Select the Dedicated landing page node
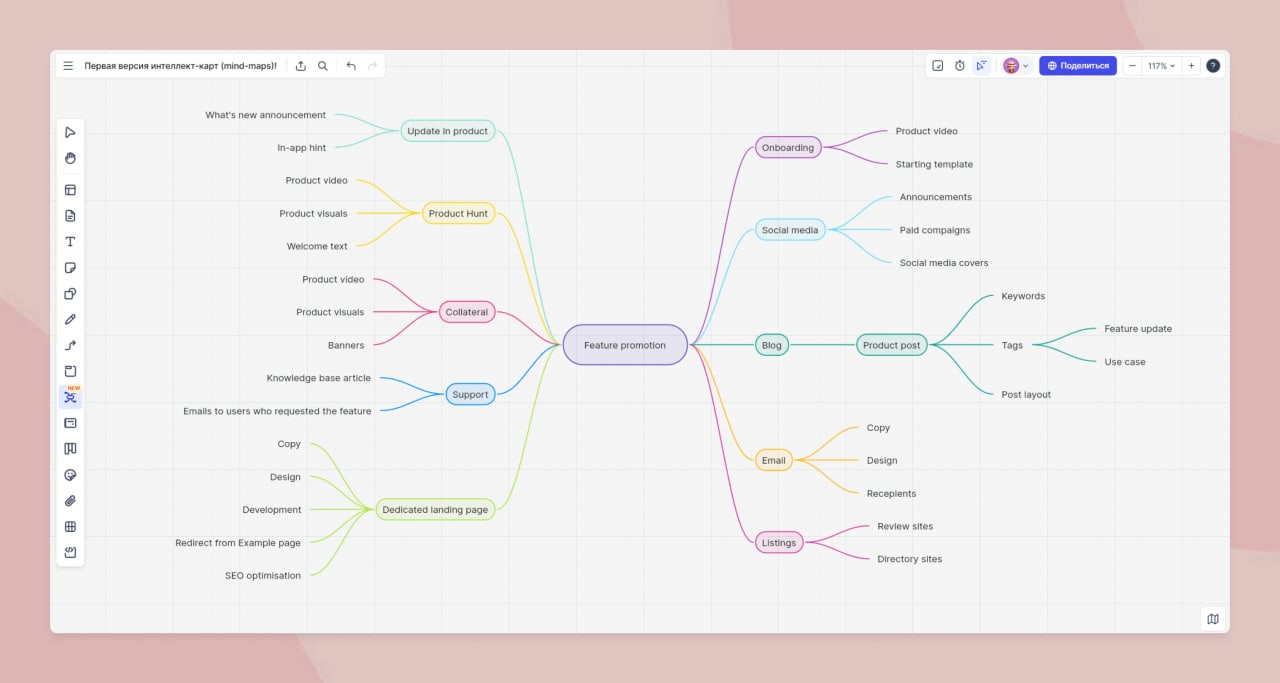This screenshot has height=683, width=1280. [x=435, y=510]
